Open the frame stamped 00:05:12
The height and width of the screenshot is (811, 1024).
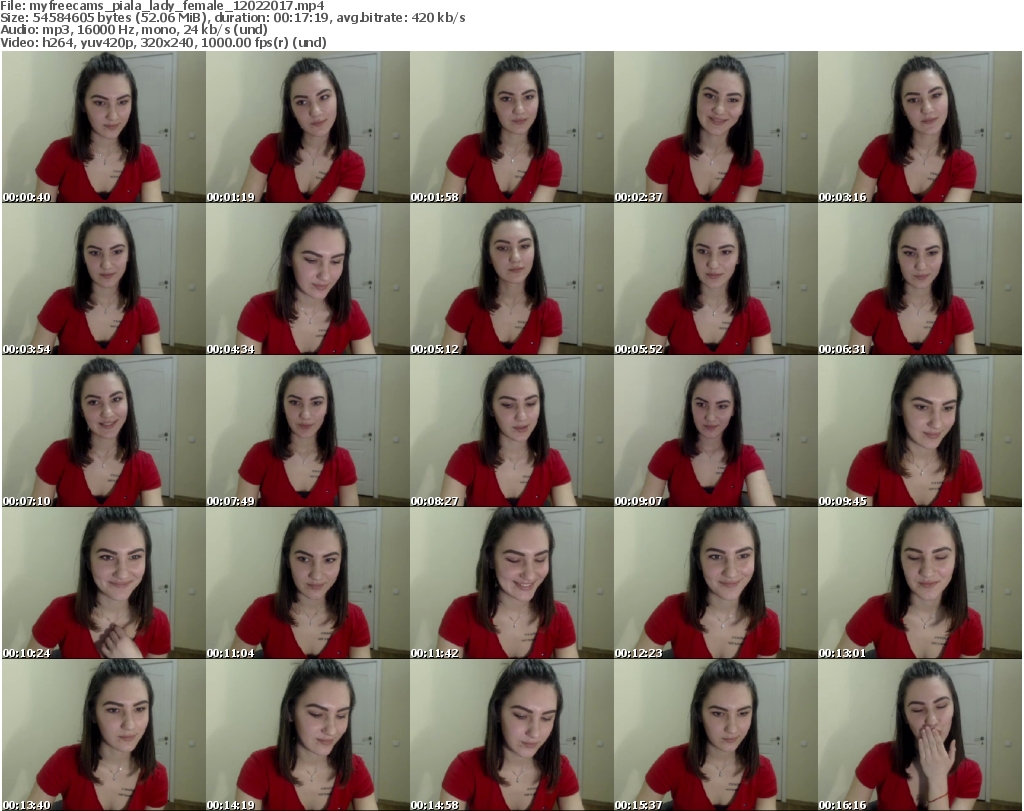(x=511, y=279)
